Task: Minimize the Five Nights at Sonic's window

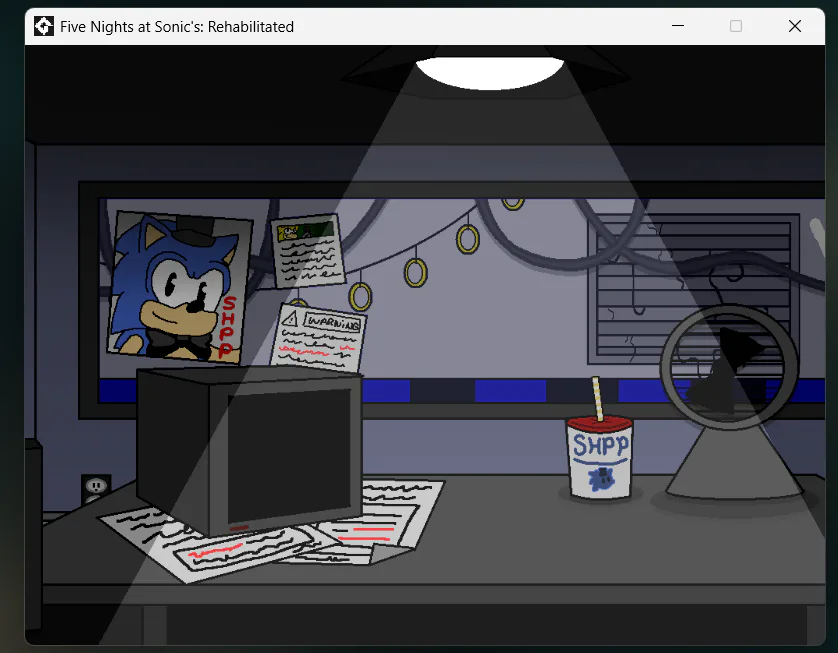Action: [678, 26]
